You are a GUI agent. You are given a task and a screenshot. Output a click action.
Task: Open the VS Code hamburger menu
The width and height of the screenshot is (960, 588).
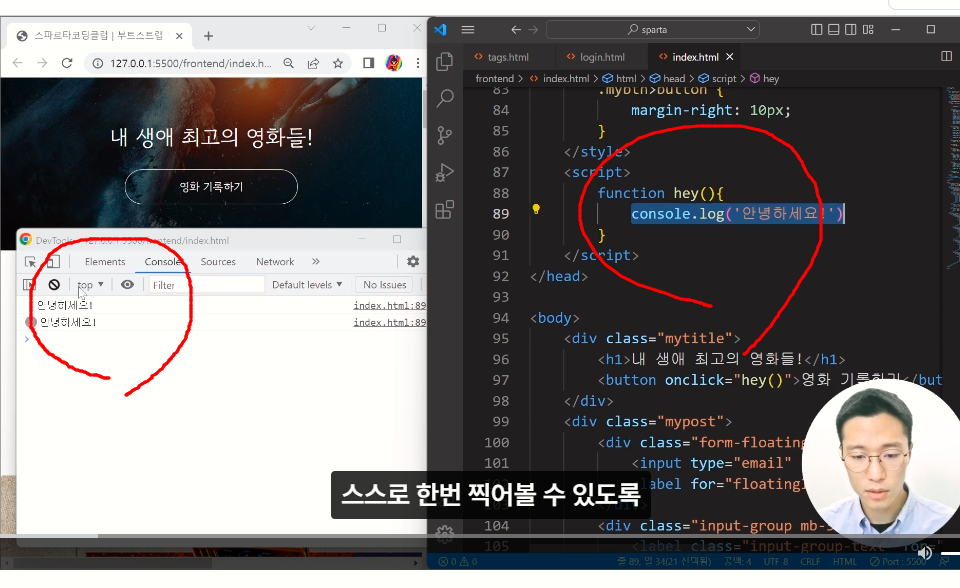pos(468,29)
